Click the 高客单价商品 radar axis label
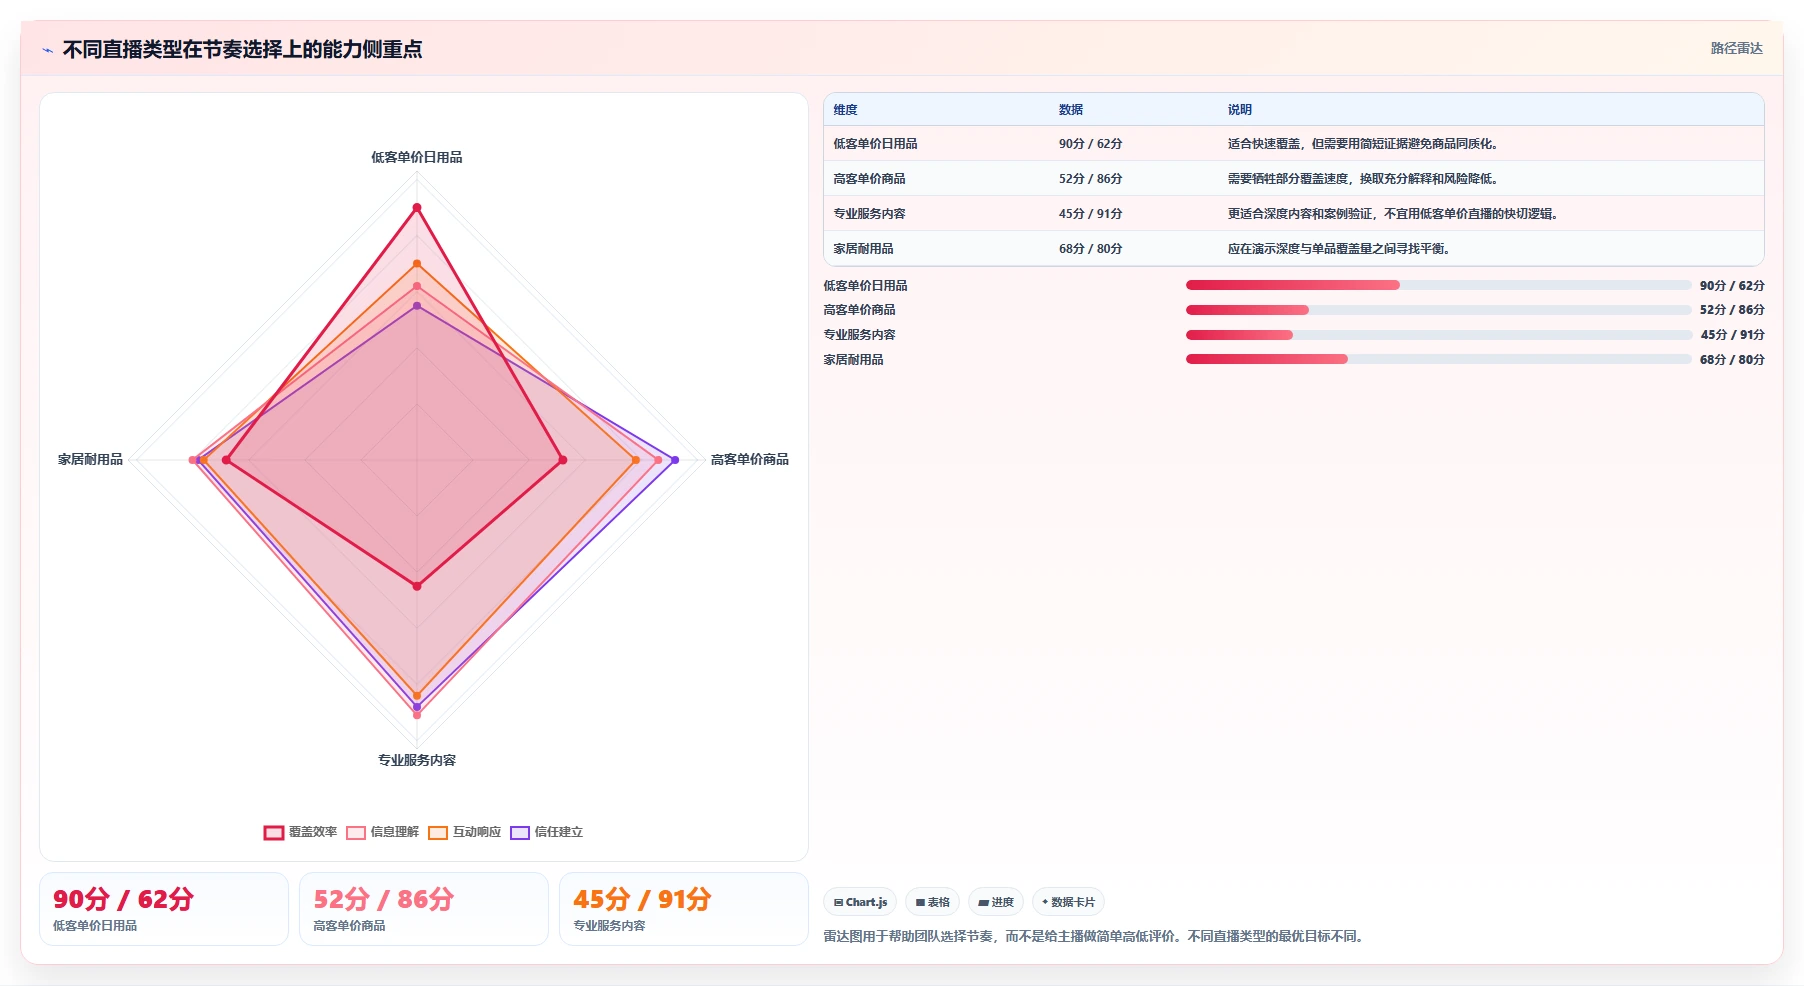1804x986 pixels. tap(750, 460)
